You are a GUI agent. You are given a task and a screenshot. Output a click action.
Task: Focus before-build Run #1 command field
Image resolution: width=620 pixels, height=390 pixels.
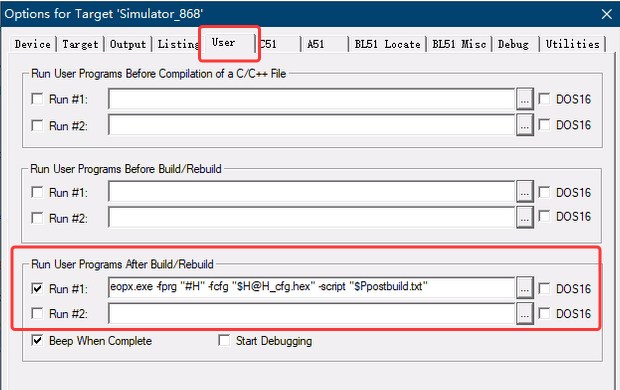click(312, 192)
